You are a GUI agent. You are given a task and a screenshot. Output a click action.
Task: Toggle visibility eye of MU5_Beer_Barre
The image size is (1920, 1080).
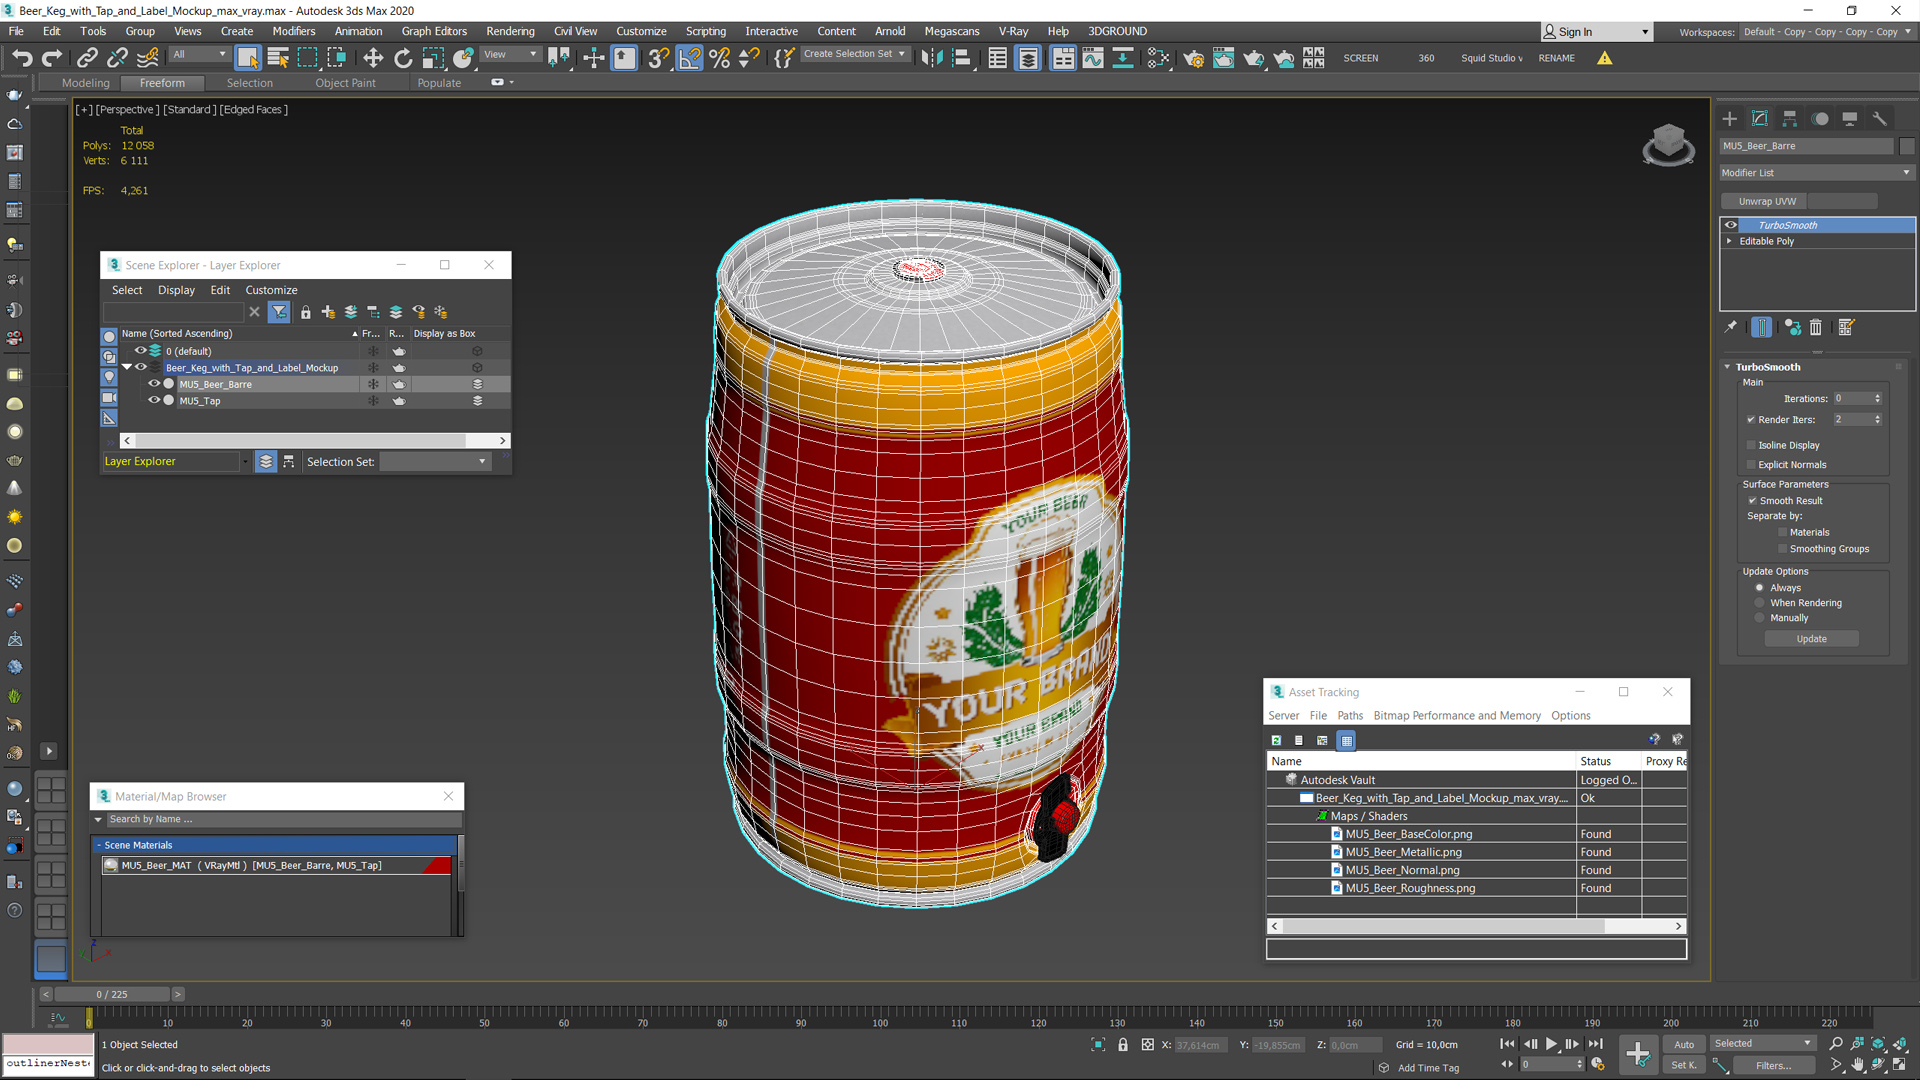pyautogui.click(x=154, y=384)
